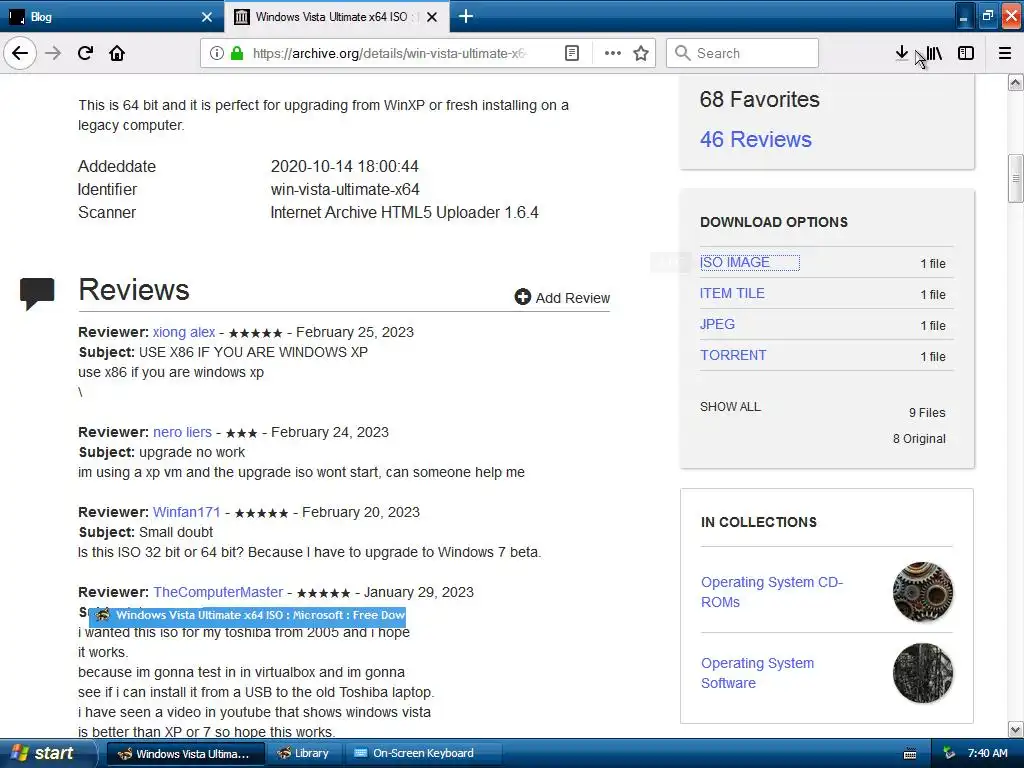This screenshot has height=768, width=1024.
Task: Click the page scrollbar up arrow
Action: pos(1016,83)
